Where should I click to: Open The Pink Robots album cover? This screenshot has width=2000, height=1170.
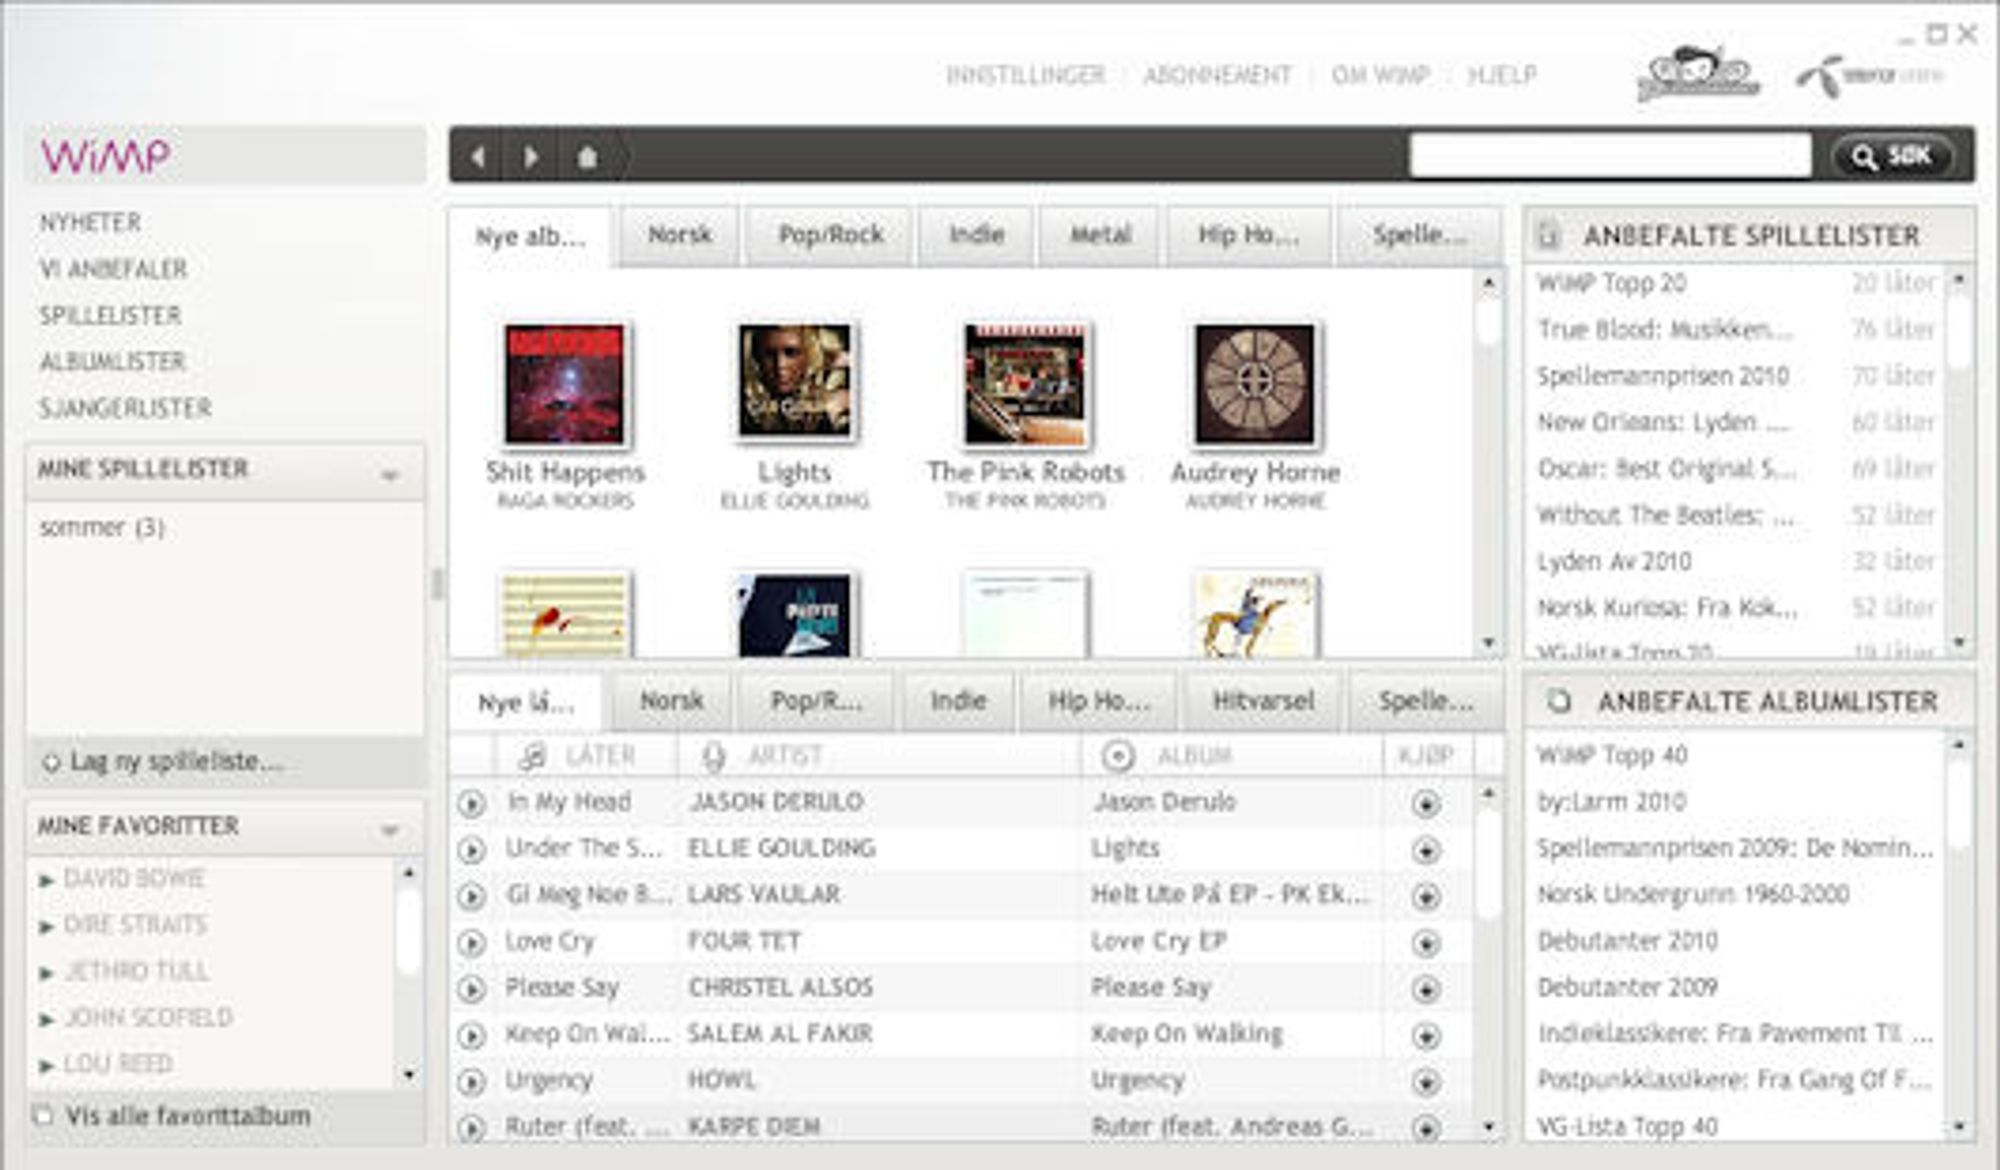pos(1025,385)
